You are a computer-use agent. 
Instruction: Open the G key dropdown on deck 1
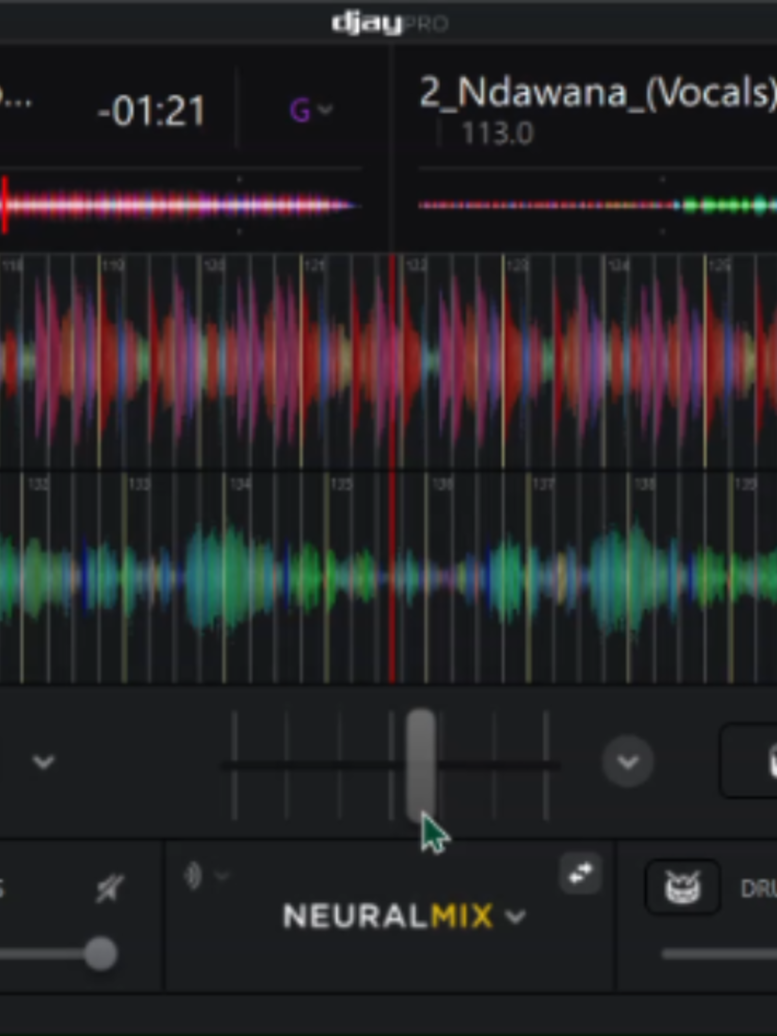pyautogui.click(x=310, y=110)
